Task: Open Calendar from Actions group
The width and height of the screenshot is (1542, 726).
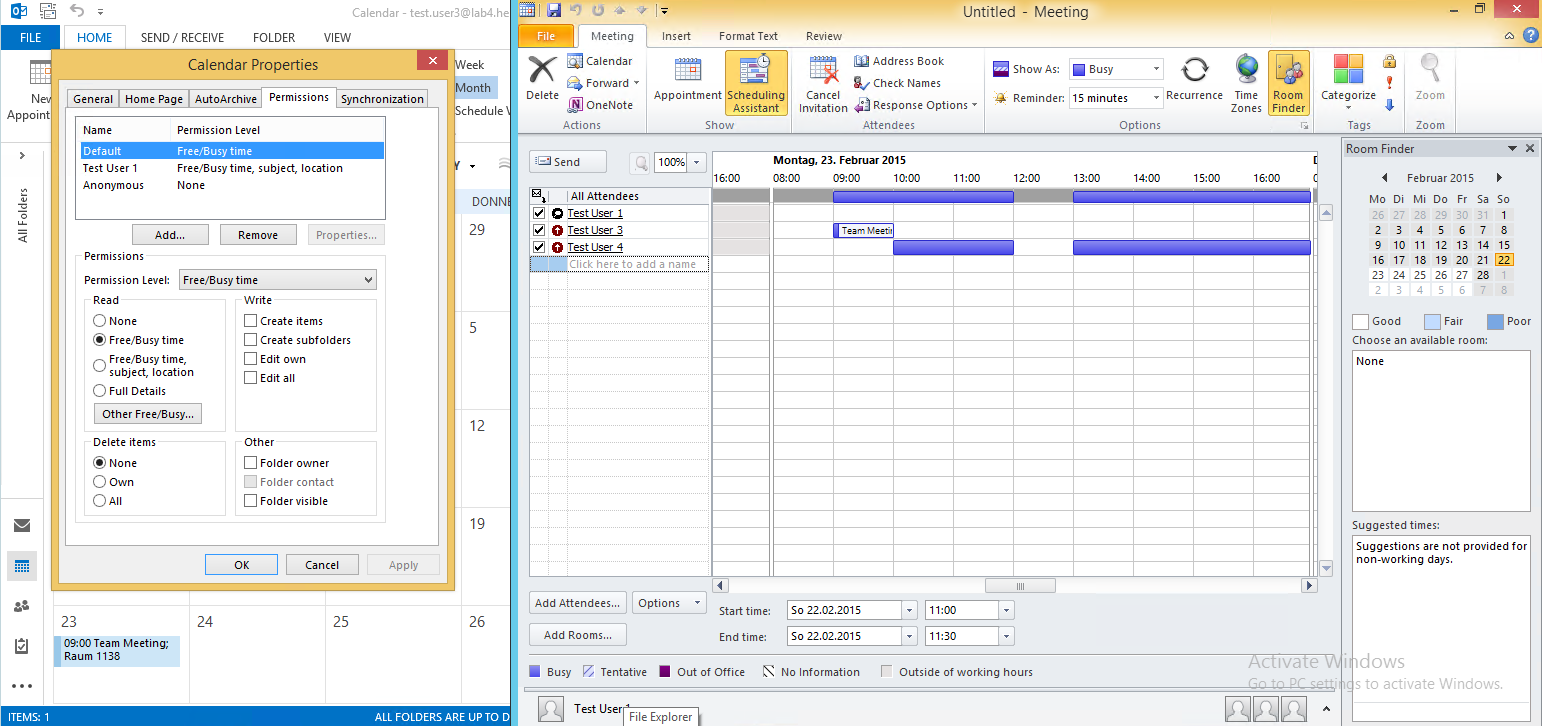Action: [600, 61]
